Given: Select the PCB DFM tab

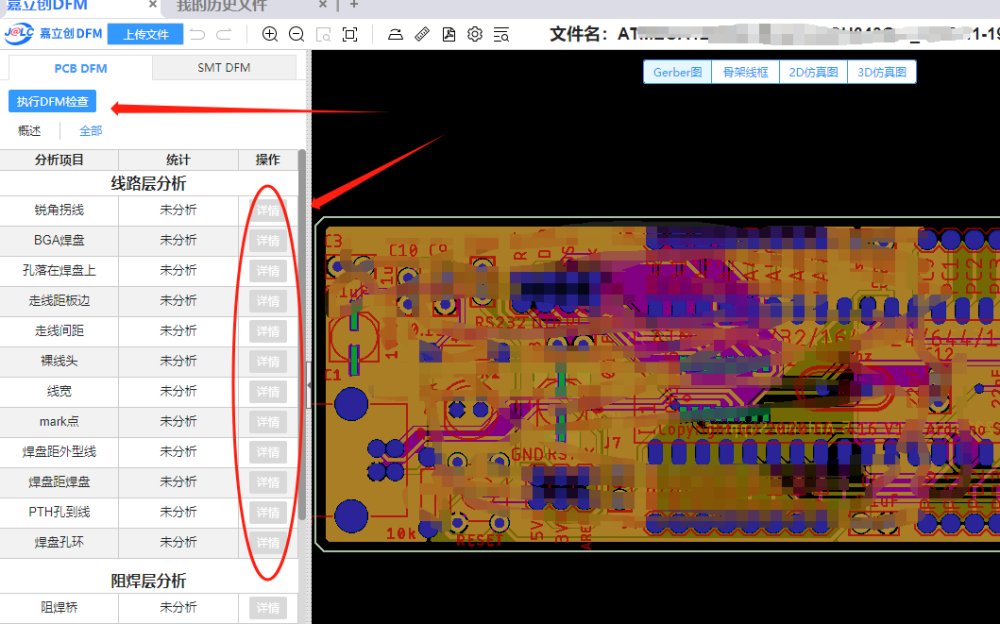Looking at the screenshot, I should click(81, 68).
